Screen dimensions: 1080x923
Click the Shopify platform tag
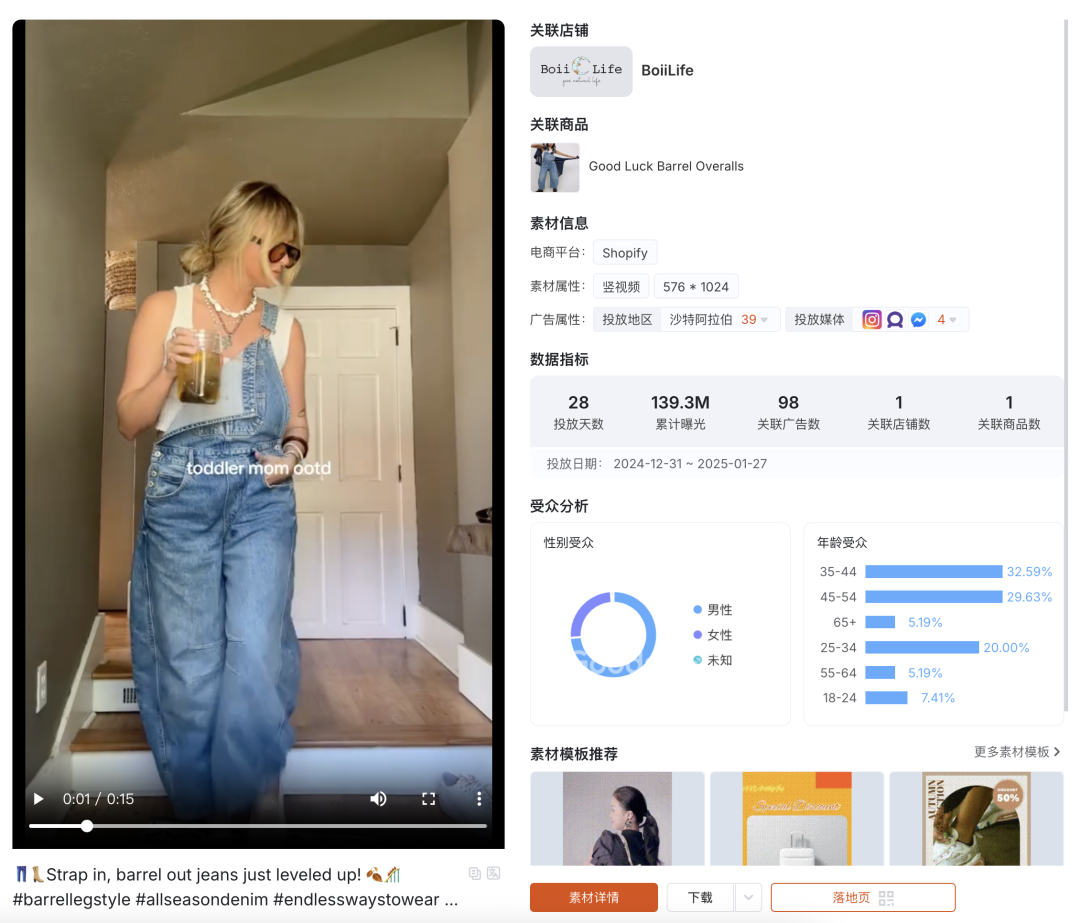coord(625,253)
